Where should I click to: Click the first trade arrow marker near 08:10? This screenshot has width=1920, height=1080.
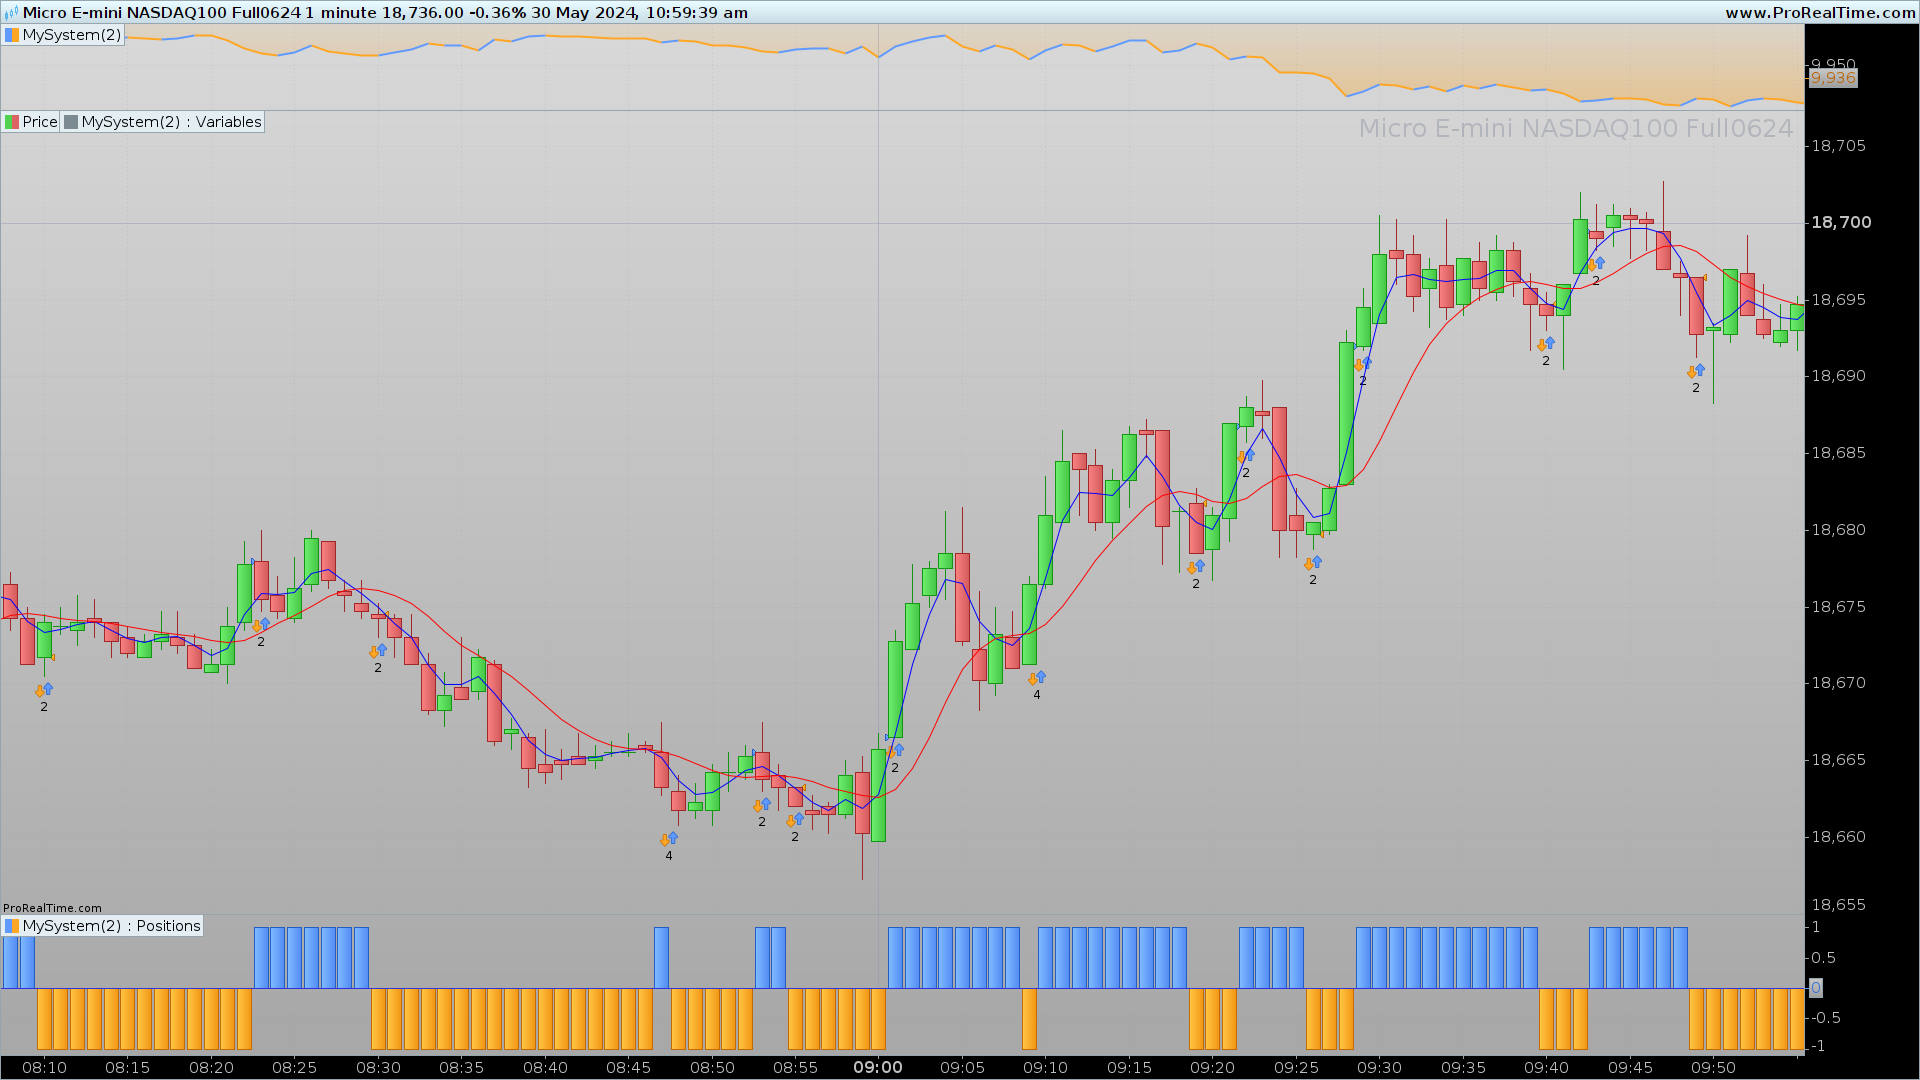44,690
